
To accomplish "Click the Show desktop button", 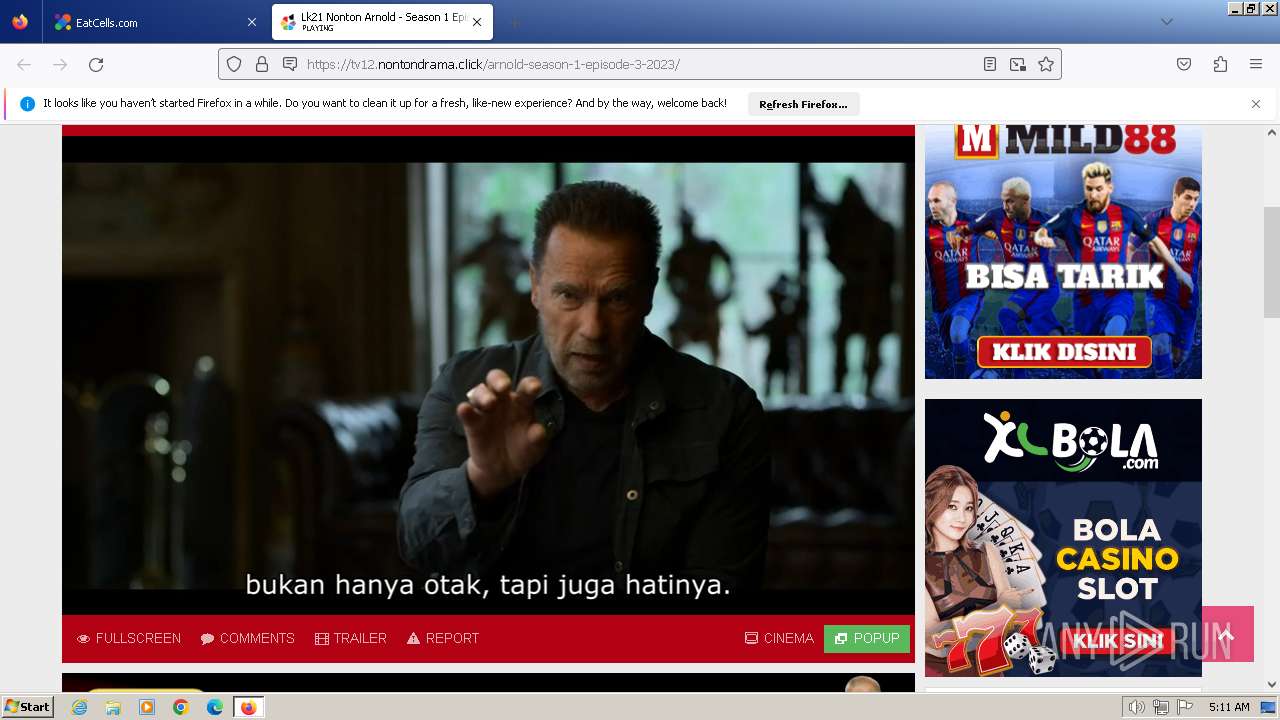I will (x=1269, y=707).
